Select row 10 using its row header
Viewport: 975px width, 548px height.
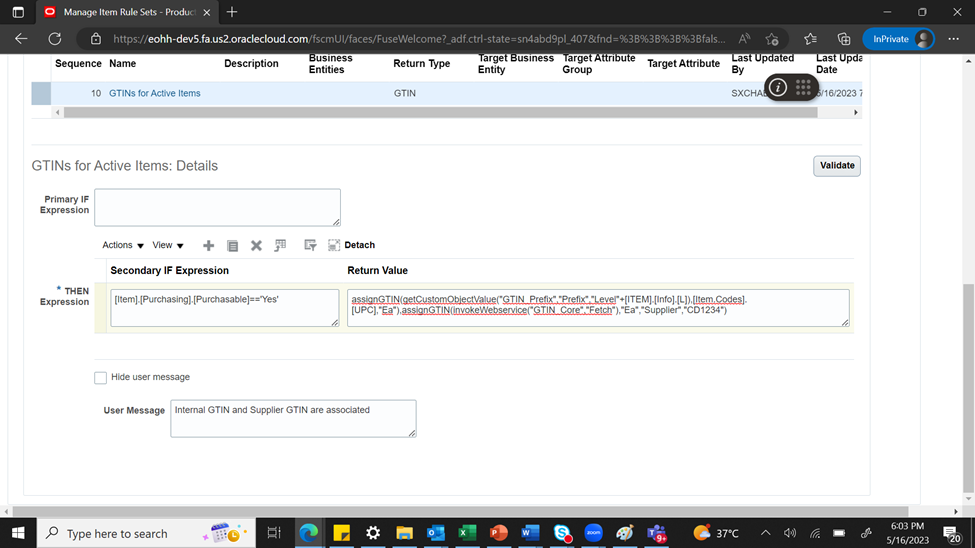click(x=41, y=93)
